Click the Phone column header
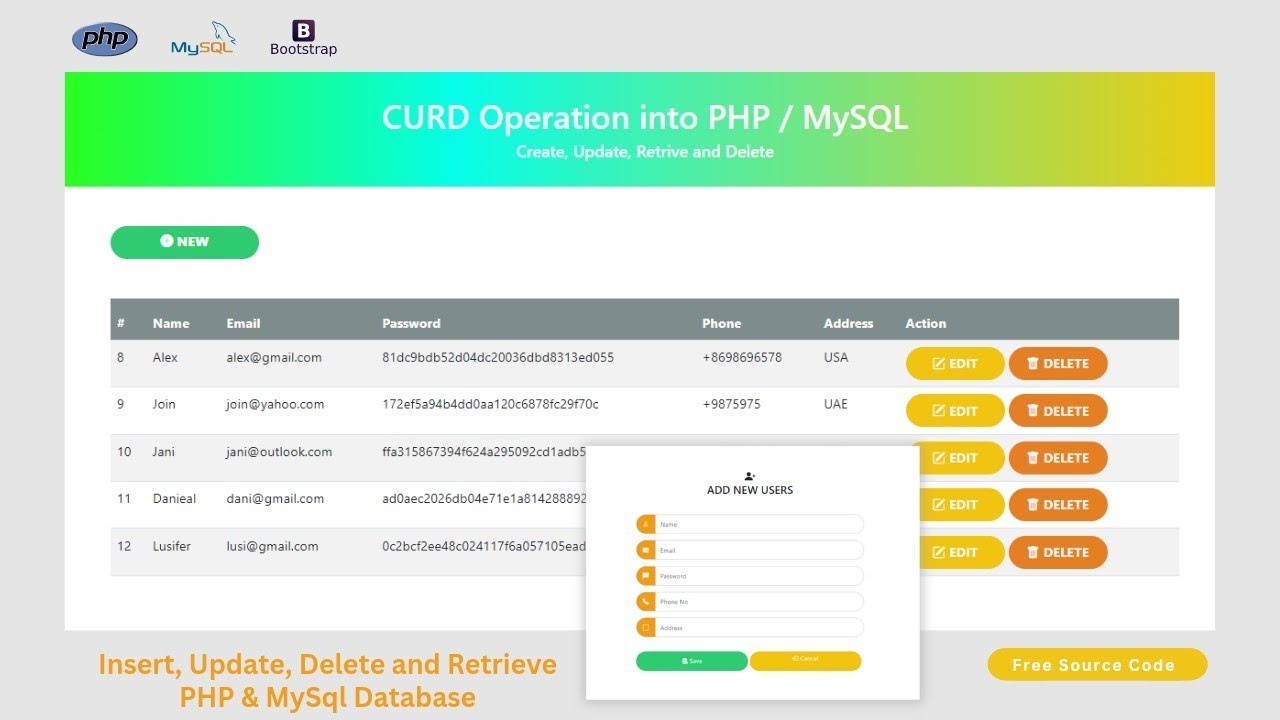The image size is (1280, 720). click(x=722, y=323)
